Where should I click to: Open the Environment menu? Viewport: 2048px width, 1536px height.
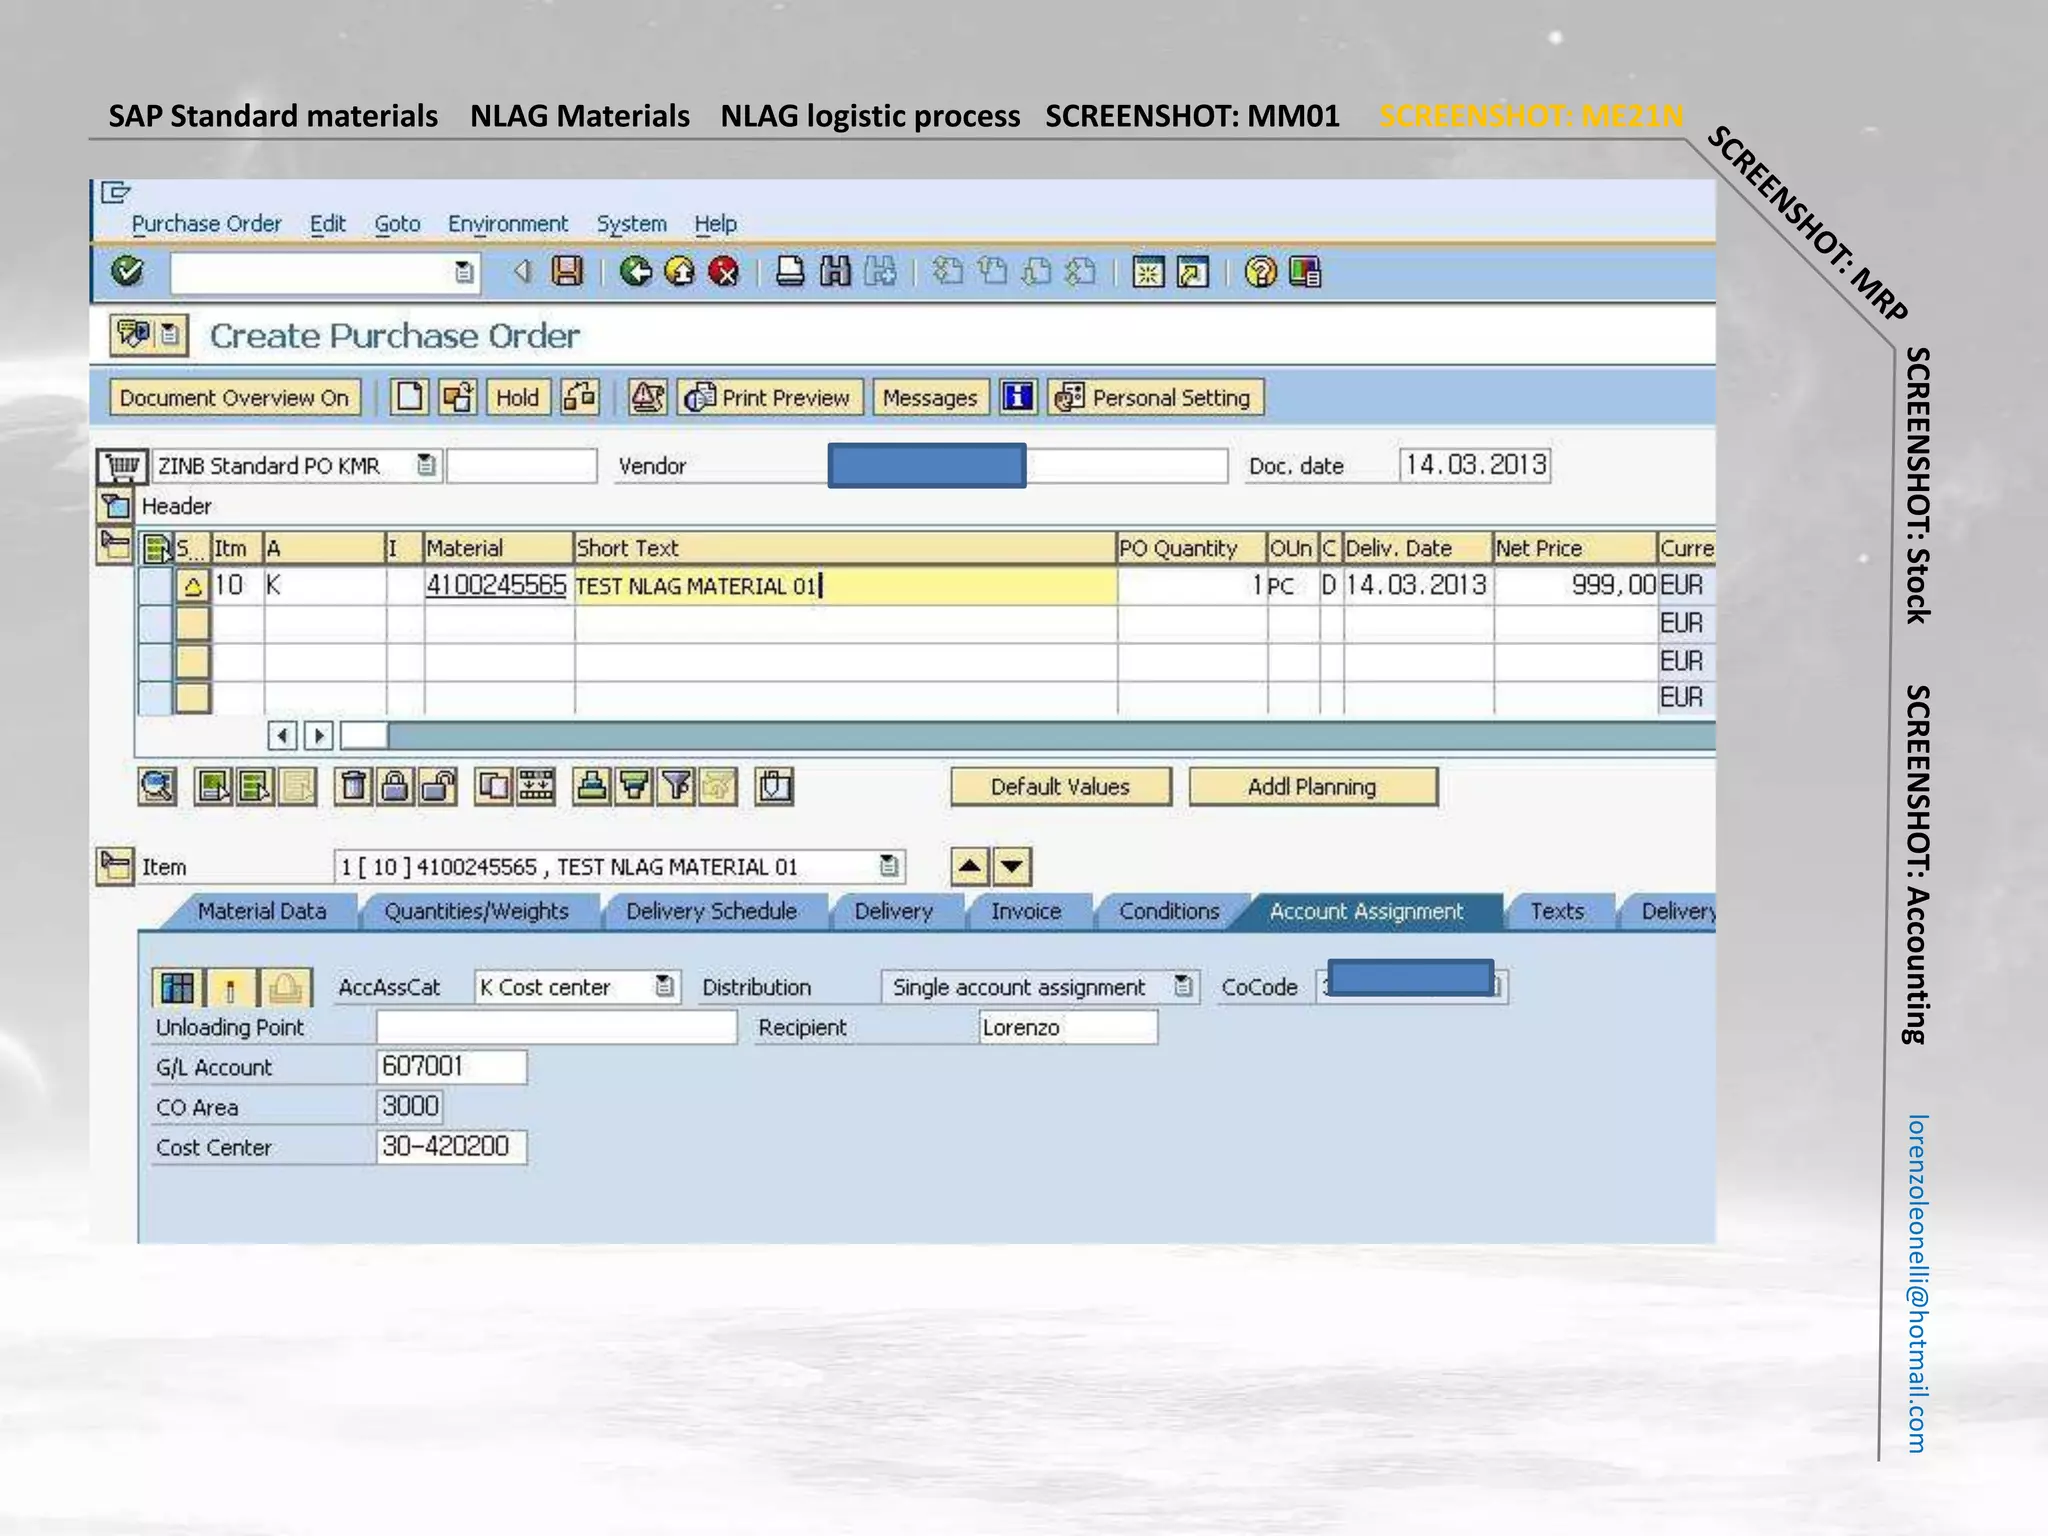pos(508,224)
